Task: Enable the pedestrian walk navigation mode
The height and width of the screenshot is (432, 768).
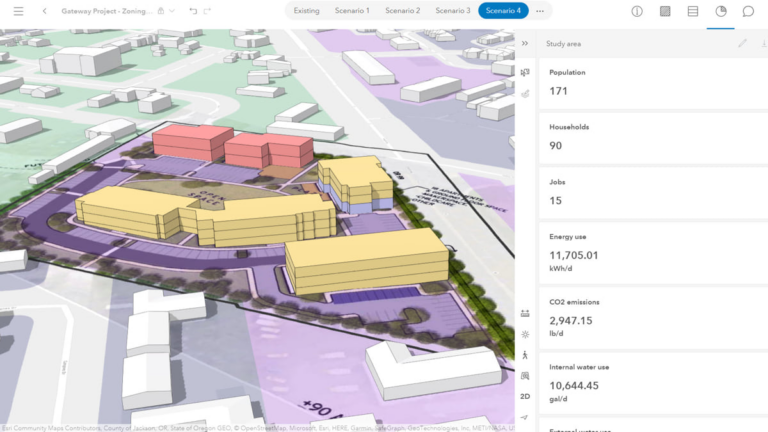Action: (x=525, y=355)
